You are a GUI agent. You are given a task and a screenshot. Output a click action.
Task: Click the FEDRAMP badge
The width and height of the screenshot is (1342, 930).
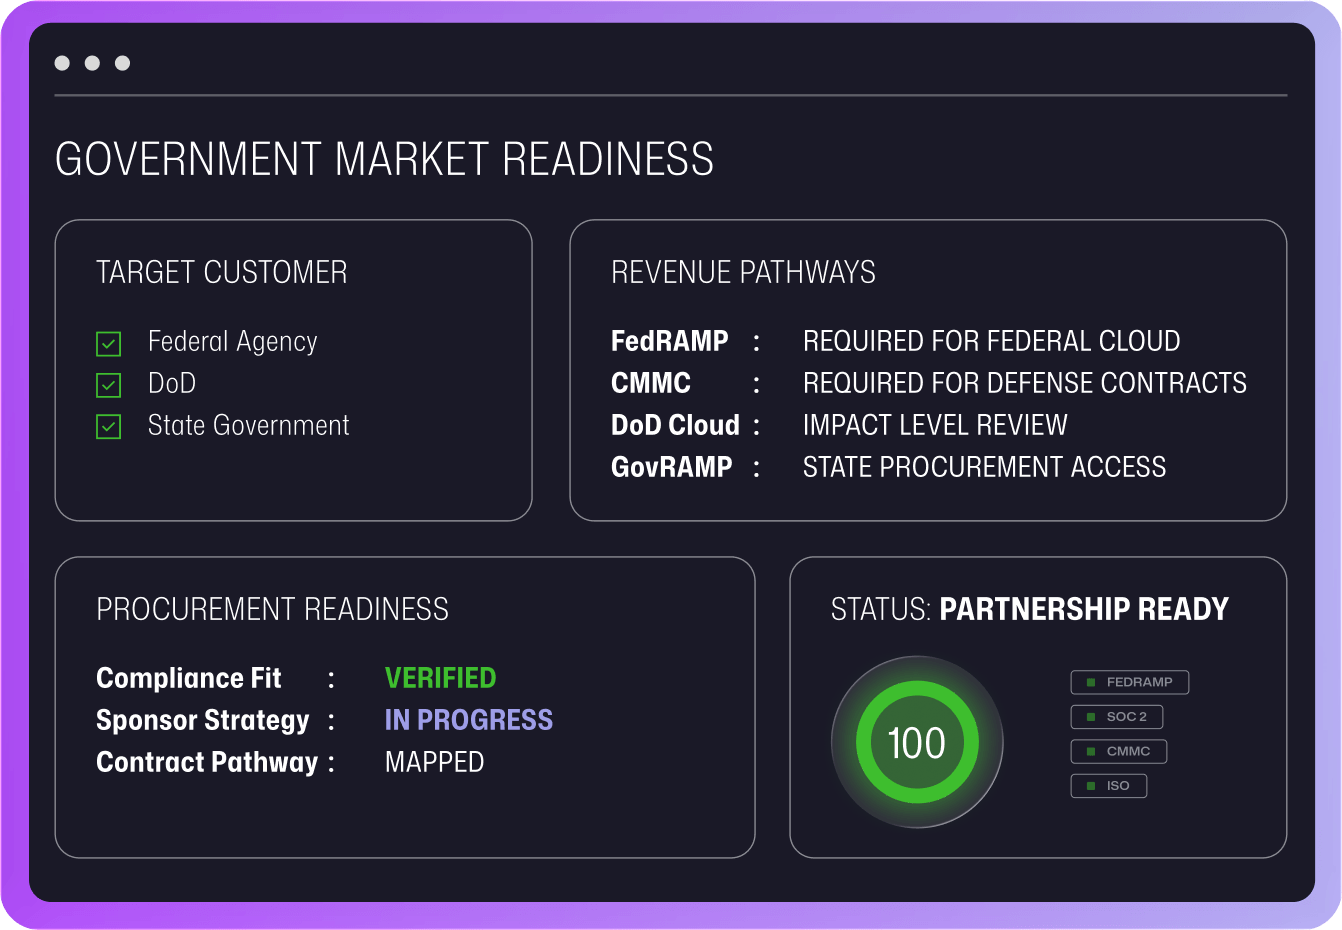click(x=1129, y=682)
